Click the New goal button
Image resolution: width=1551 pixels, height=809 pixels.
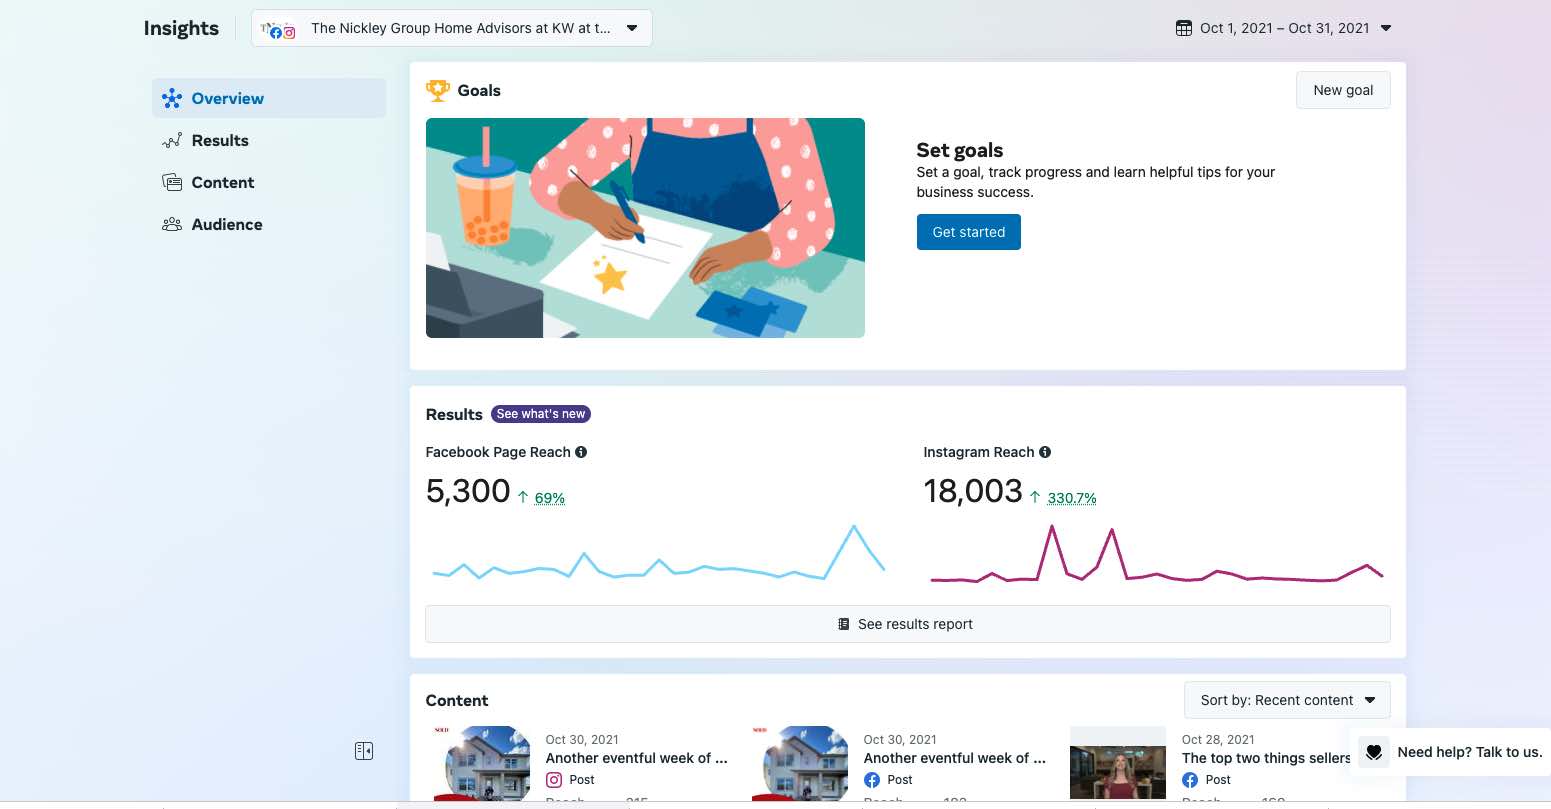[x=1343, y=90]
